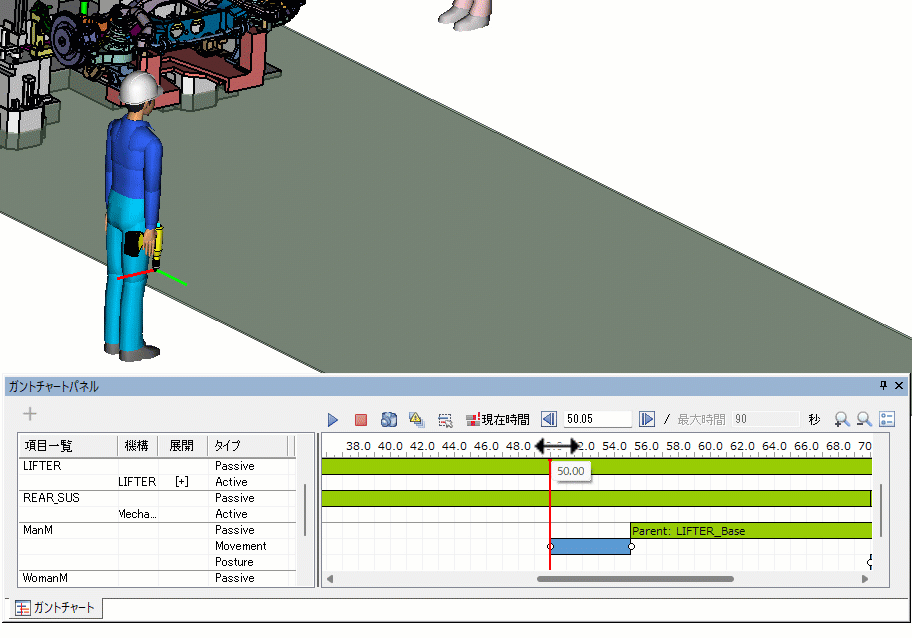Screen dimensions: 912x638
Task: Step back with the previous-frame arrow
Action: (x=549, y=420)
